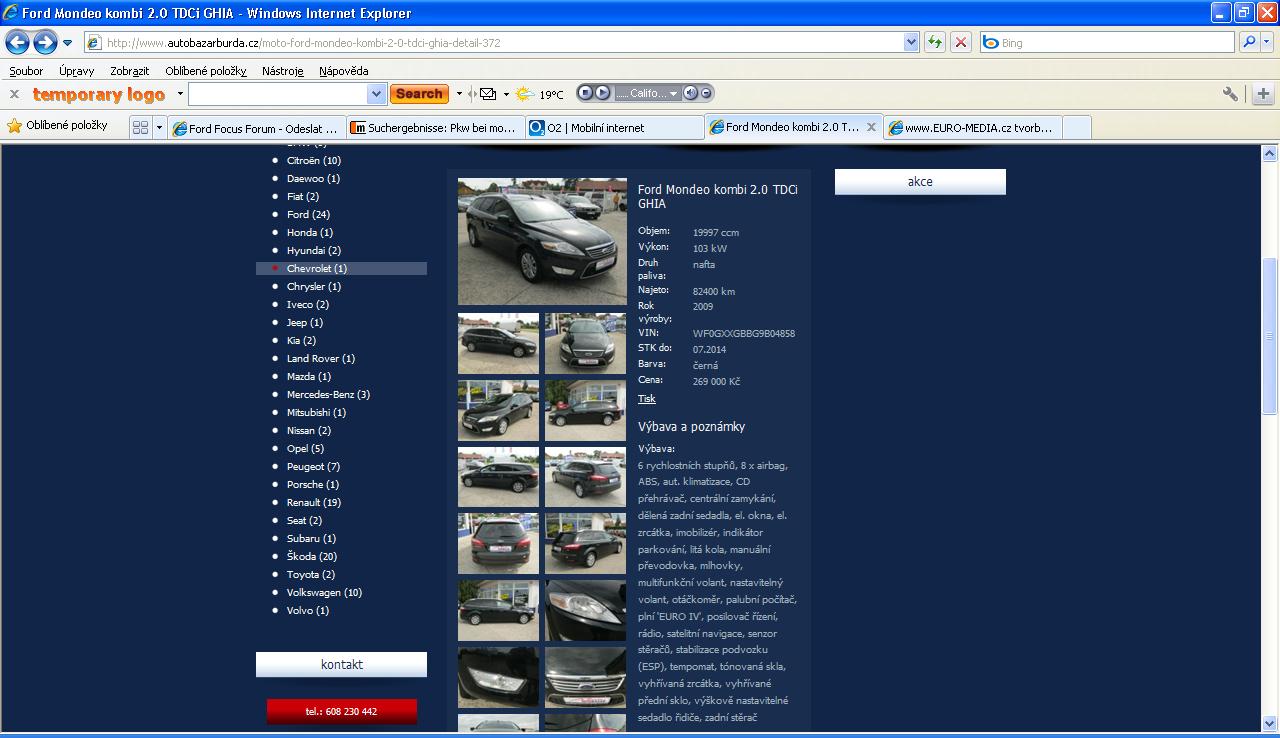The height and width of the screenshot is (738, 1280).
Task: Open the main Ford Mondeo photo
Action: pos(542,241)
